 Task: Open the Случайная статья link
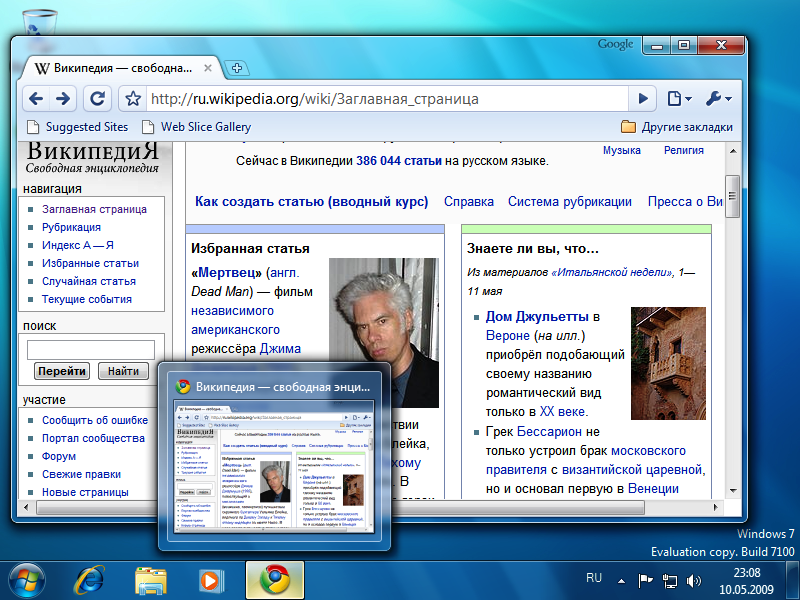pyautogui.click(x=89, y=281)
